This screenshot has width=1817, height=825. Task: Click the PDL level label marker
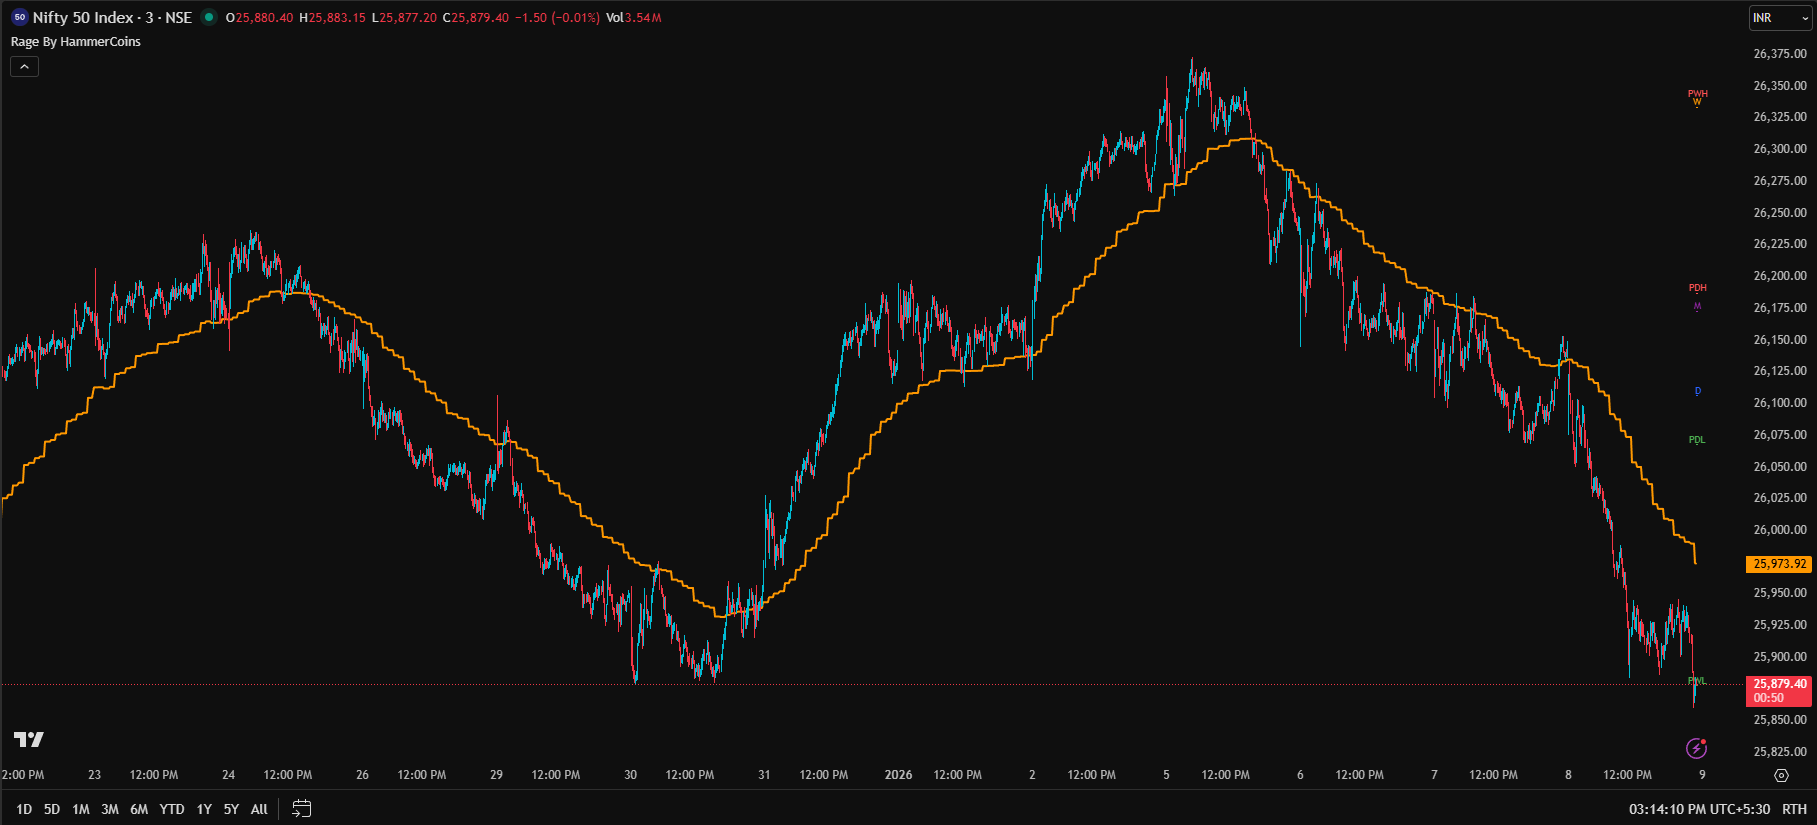pos(1697,440)
